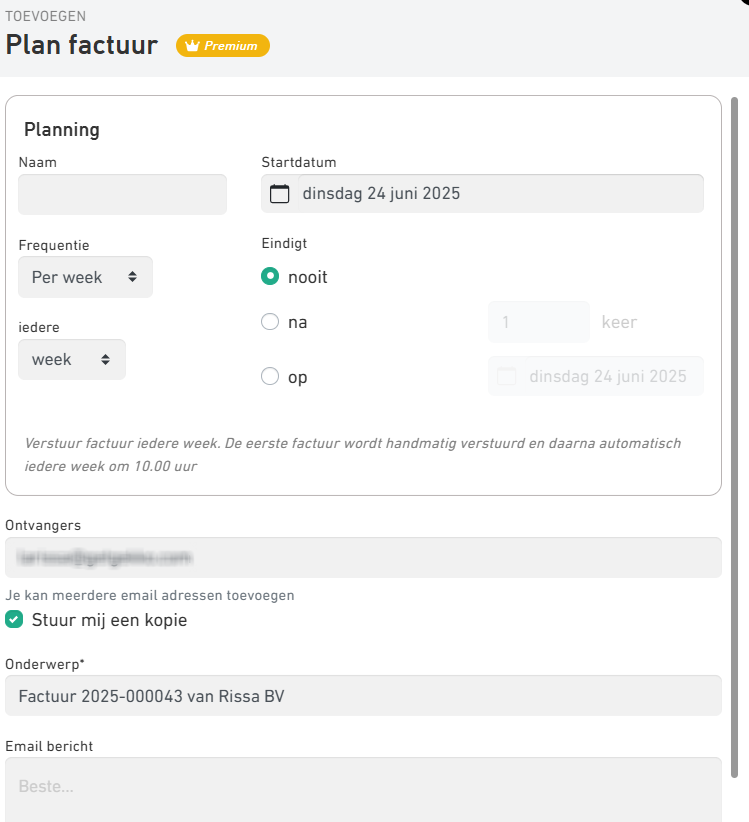The image size is (749, 822).
Task: Click the 'Stuur mij een kopie' label
Action: 109,620
